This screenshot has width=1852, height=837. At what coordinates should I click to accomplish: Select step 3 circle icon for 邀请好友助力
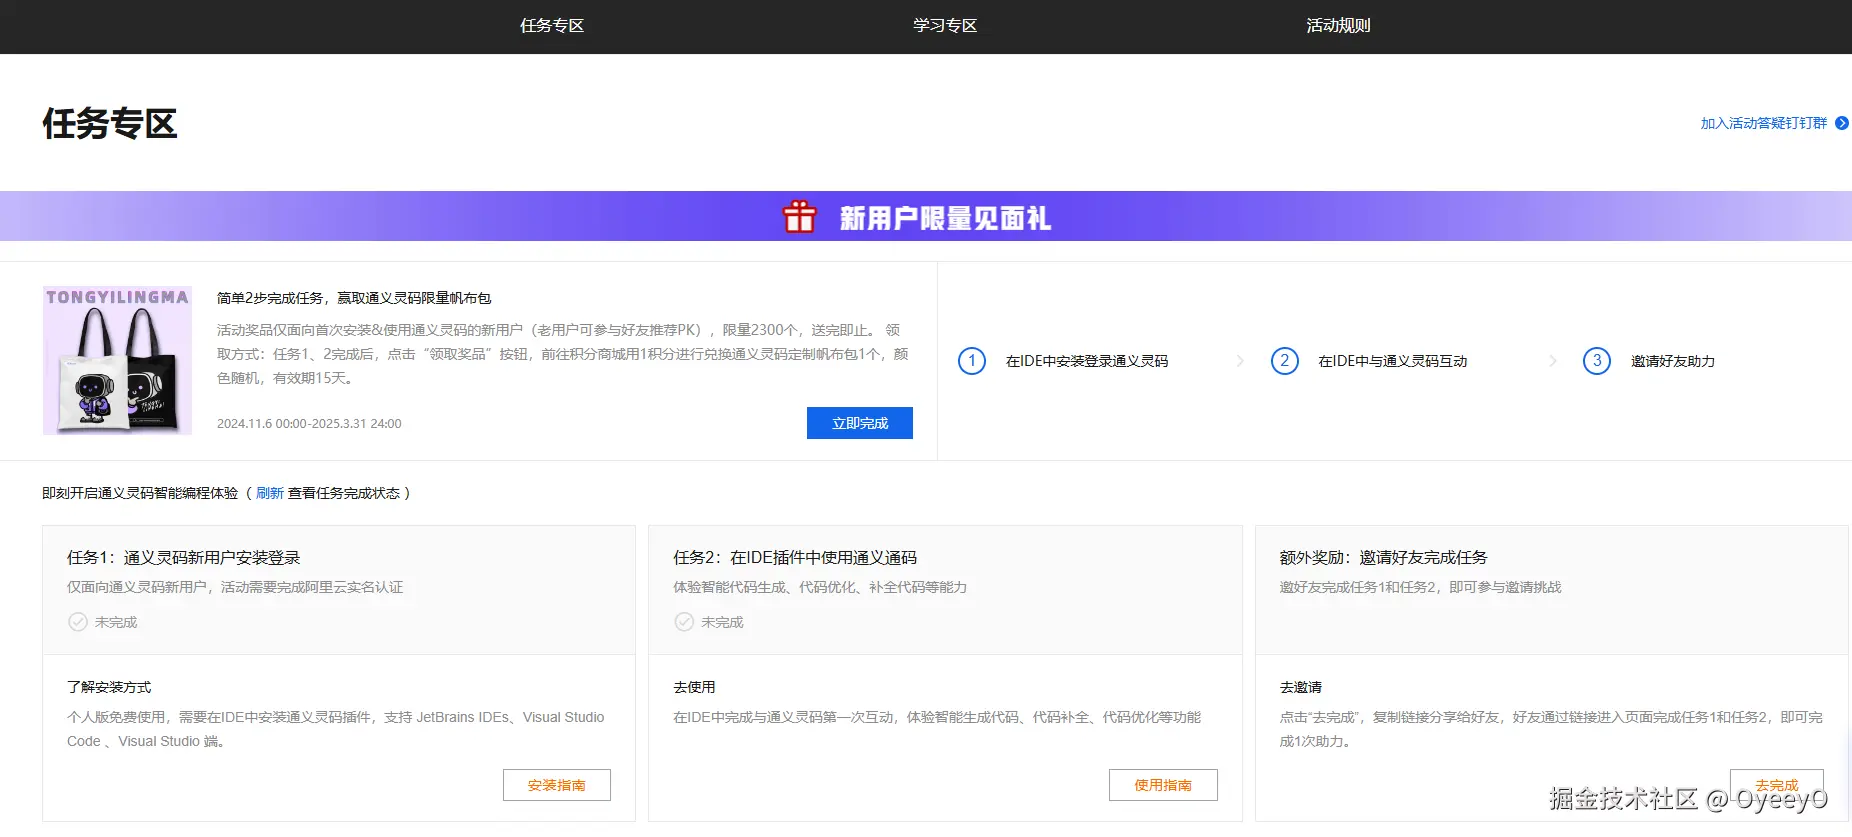point(1596,361)
